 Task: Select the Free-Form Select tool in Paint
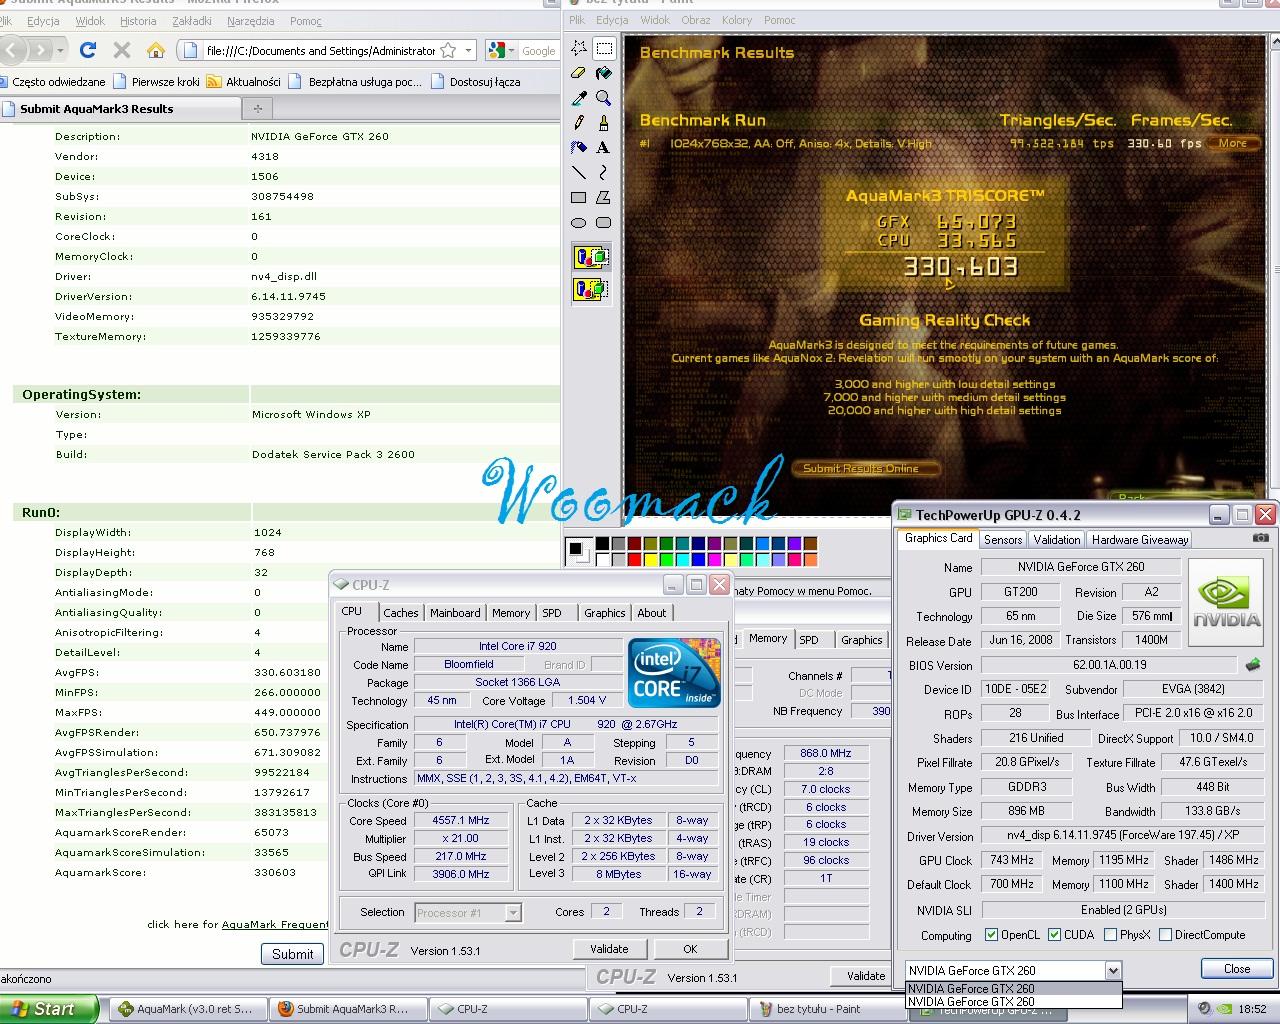pos(579,48)
